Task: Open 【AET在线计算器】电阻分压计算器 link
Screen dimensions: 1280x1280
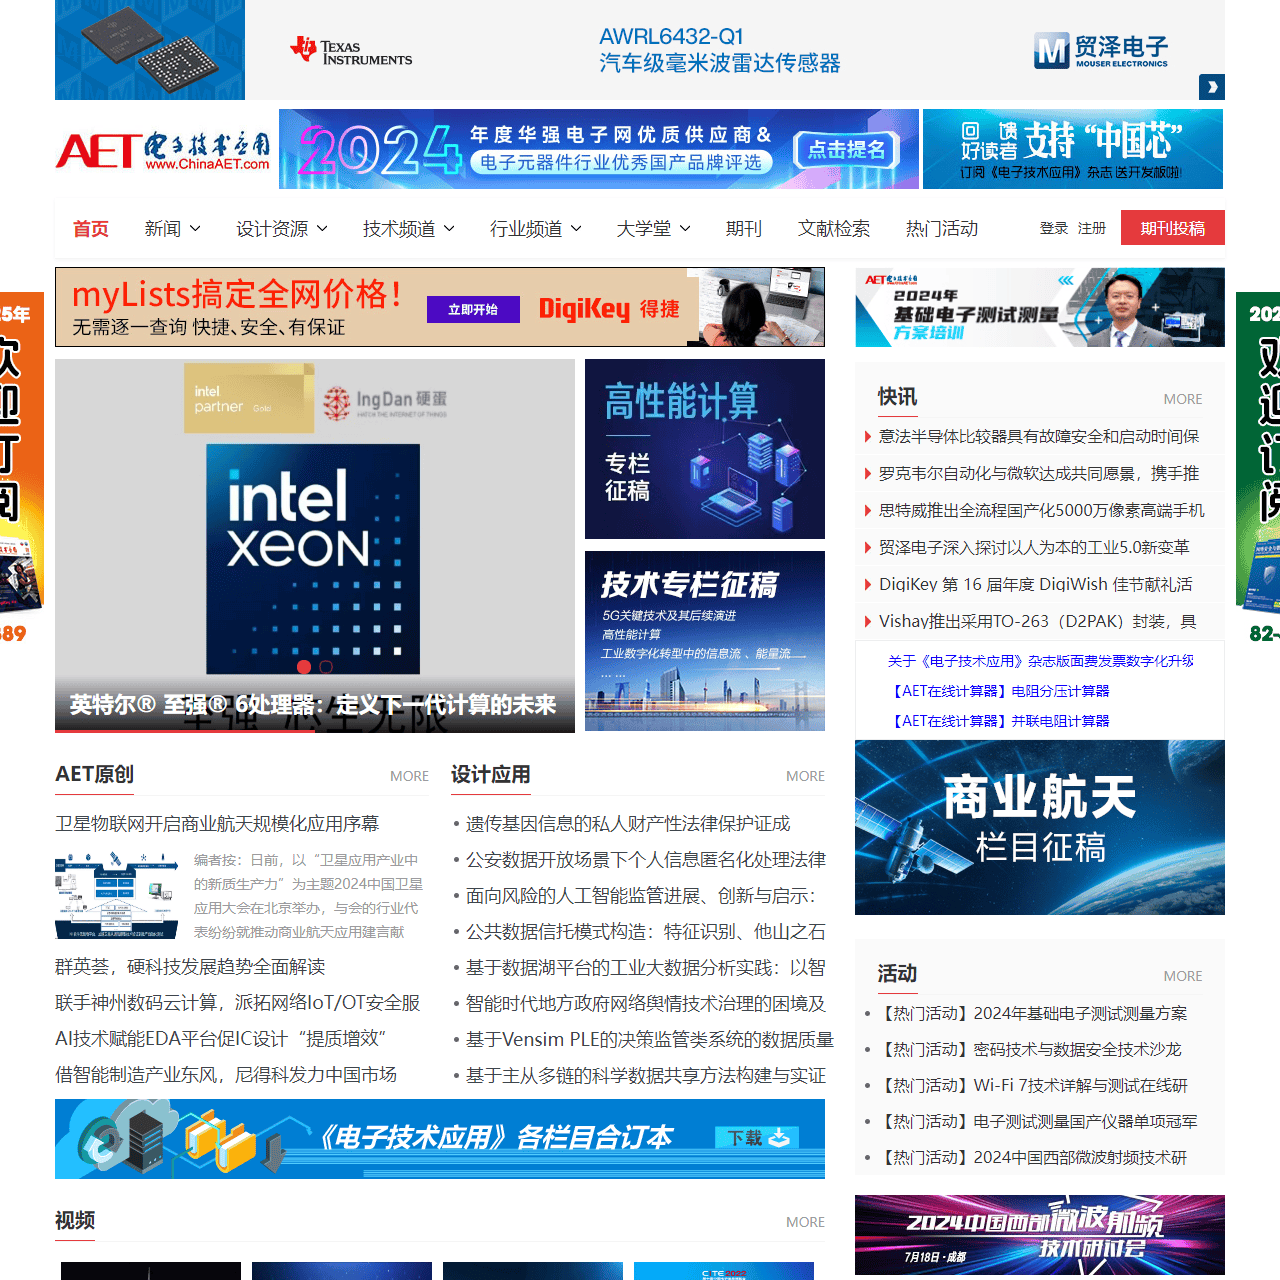Action: click(998, 691)
